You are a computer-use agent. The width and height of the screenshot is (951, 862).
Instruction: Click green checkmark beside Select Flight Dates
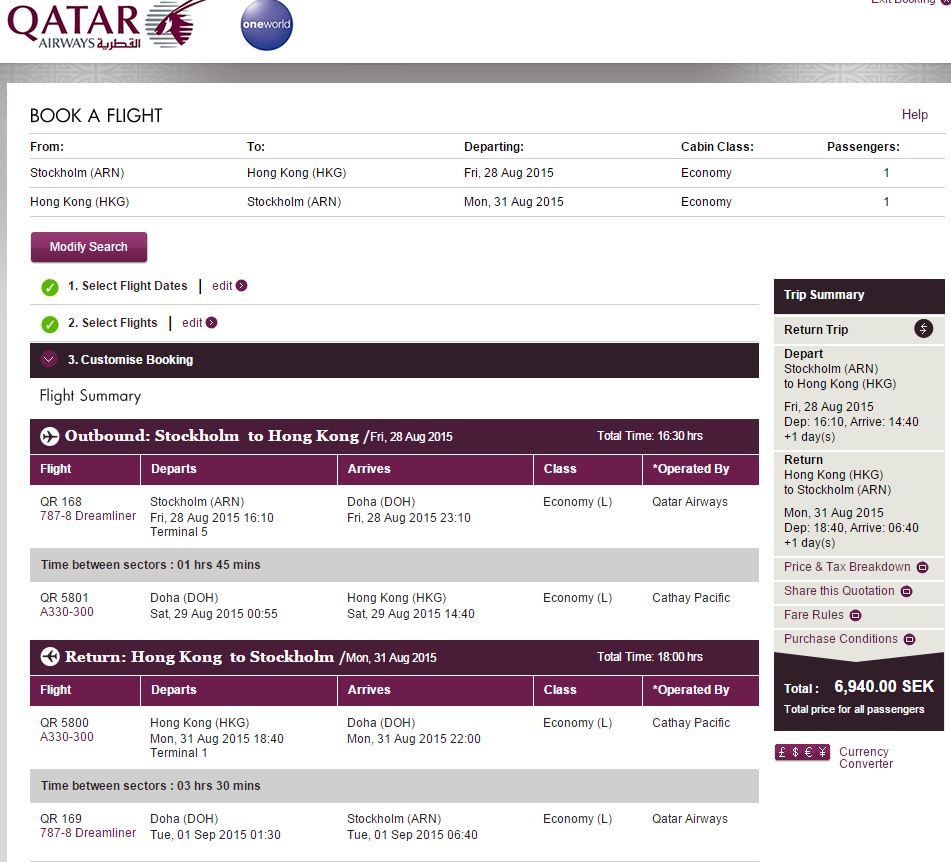[50, 288]
